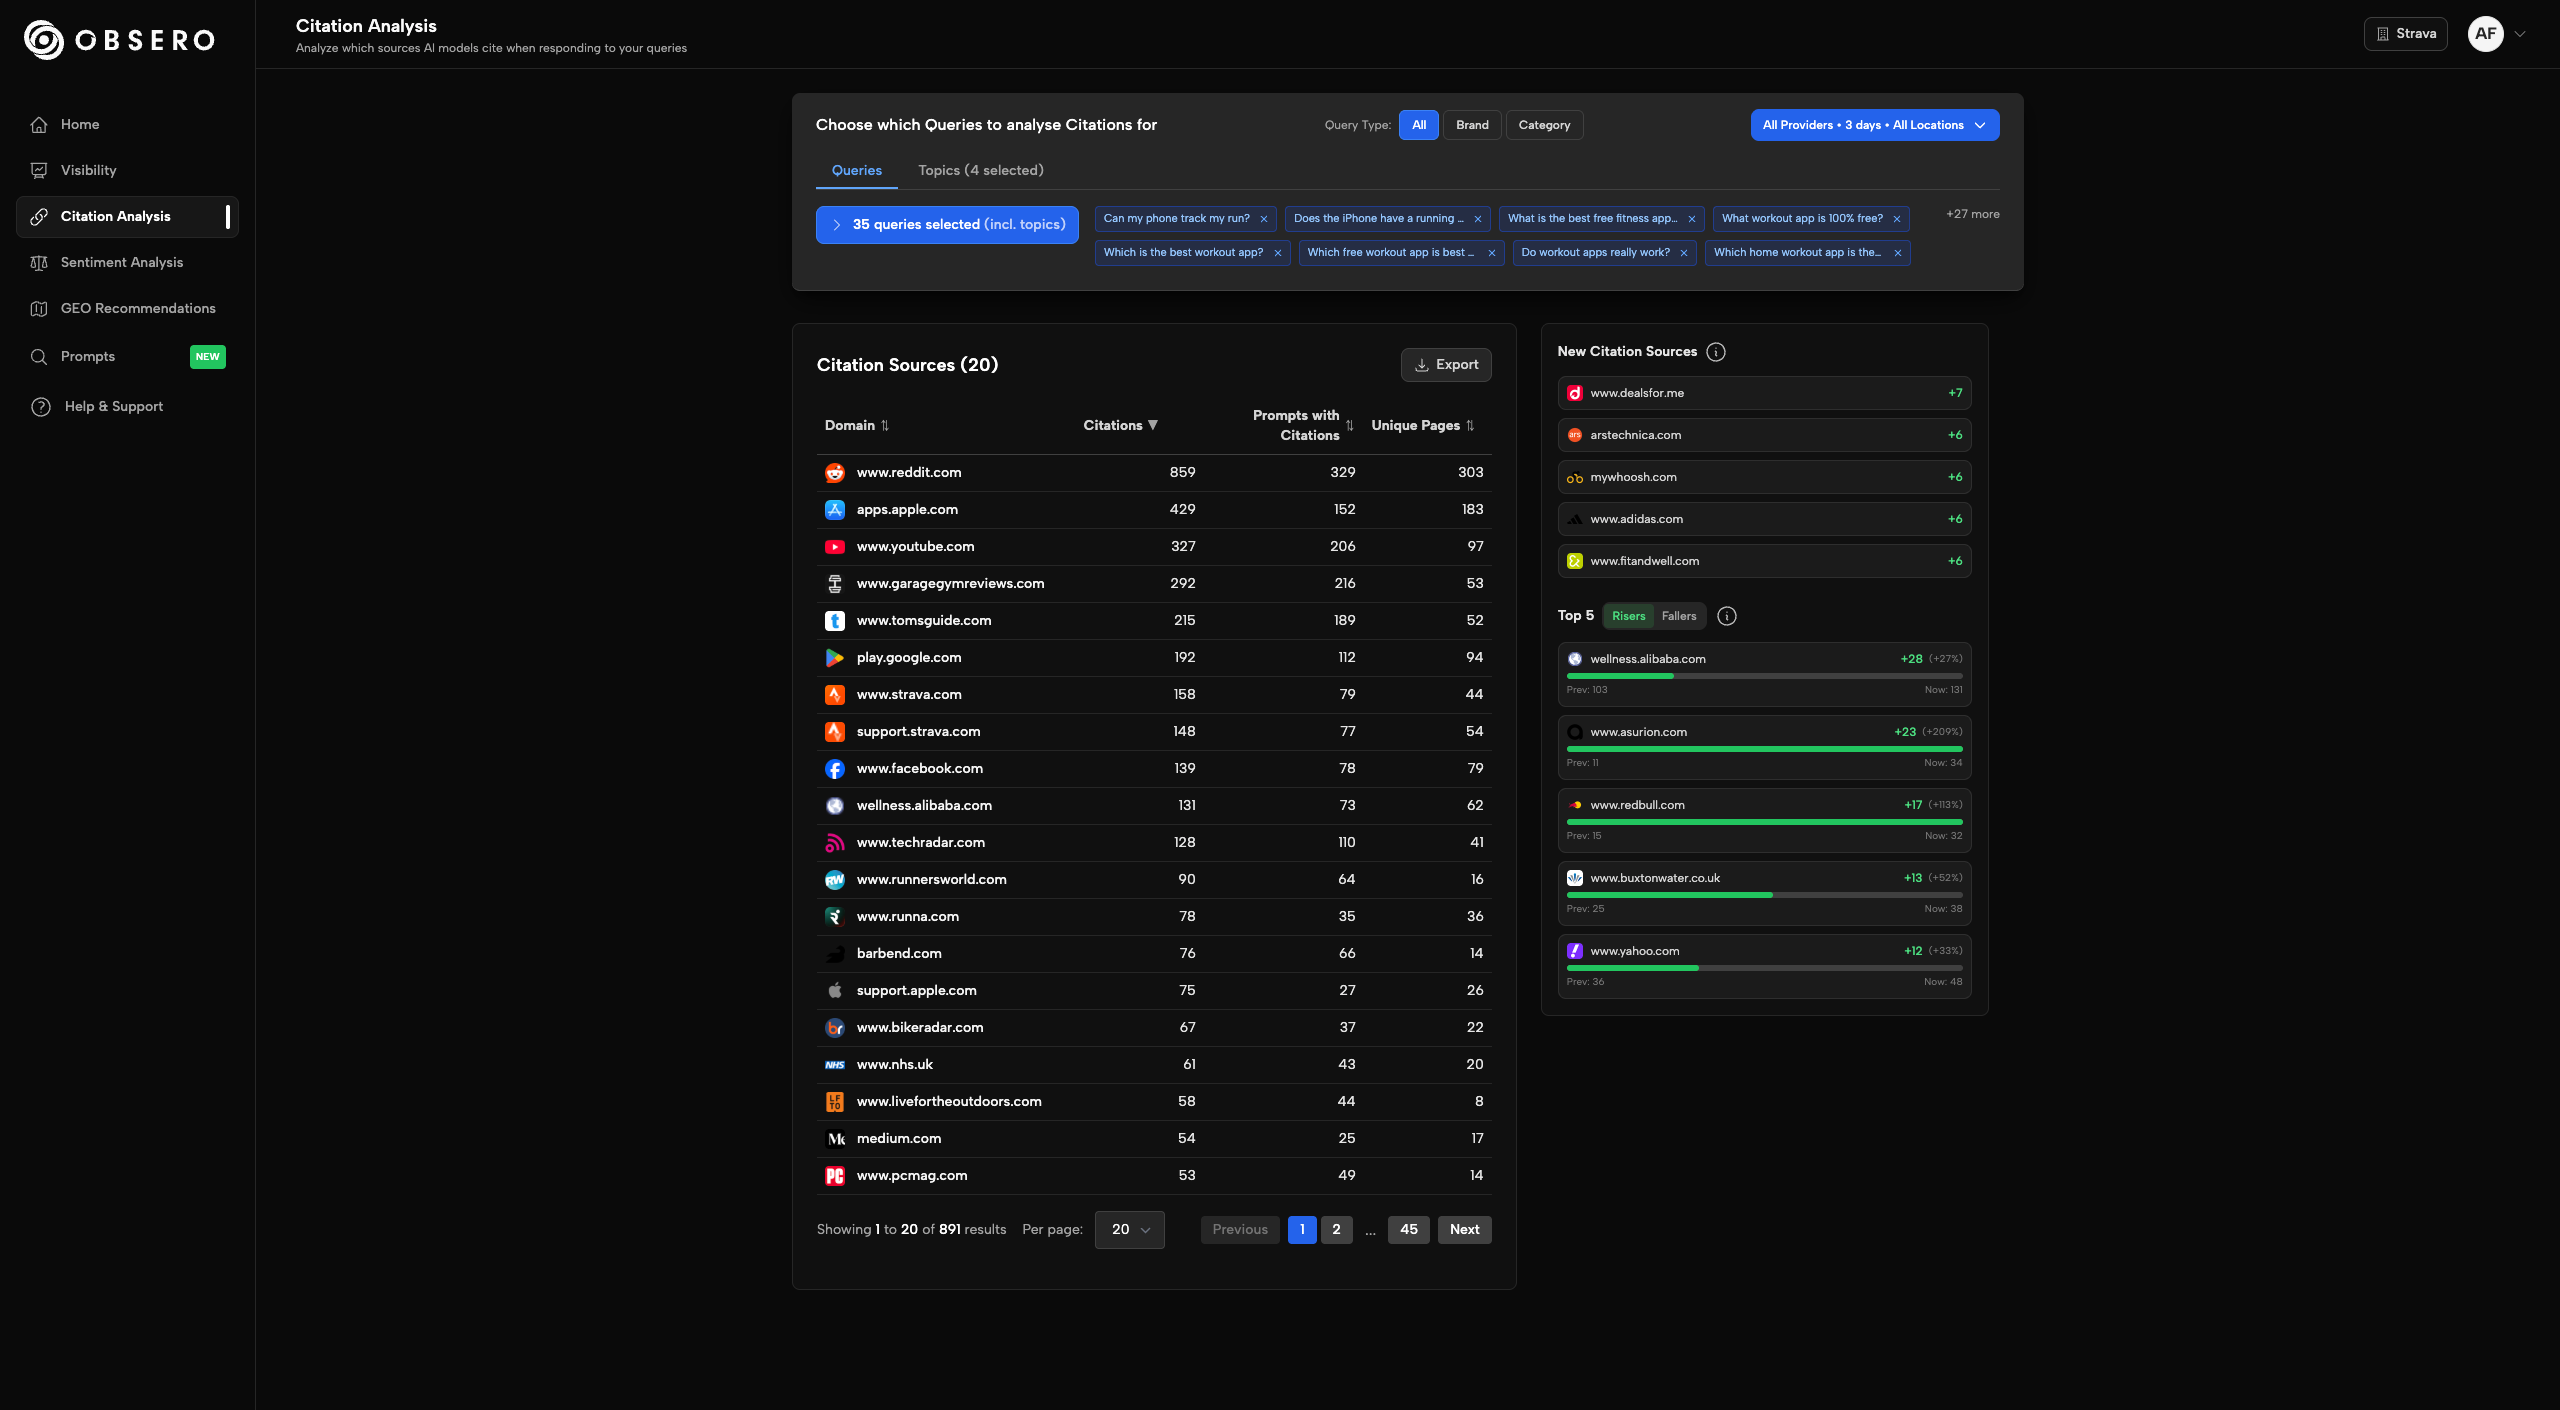Open Help & Support
The height and width of the screenshot is (1410, 2560).
coord(111,406)
